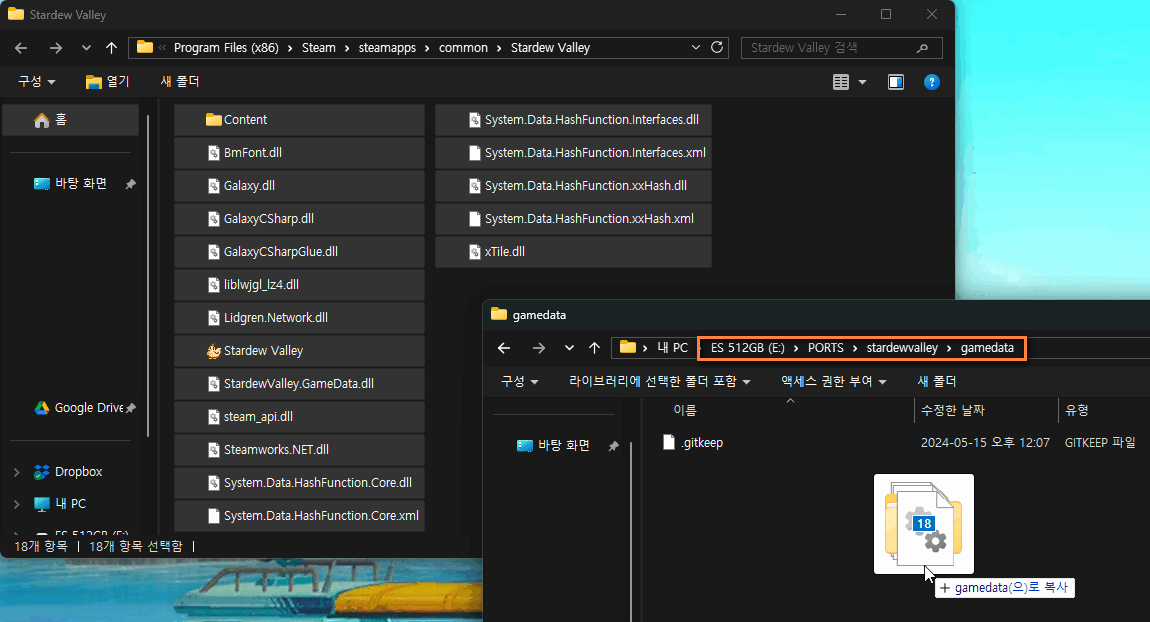1150x622 pixels.
Task: Select Lidgren.Network.dll file
Action: (x=299, y=318)
